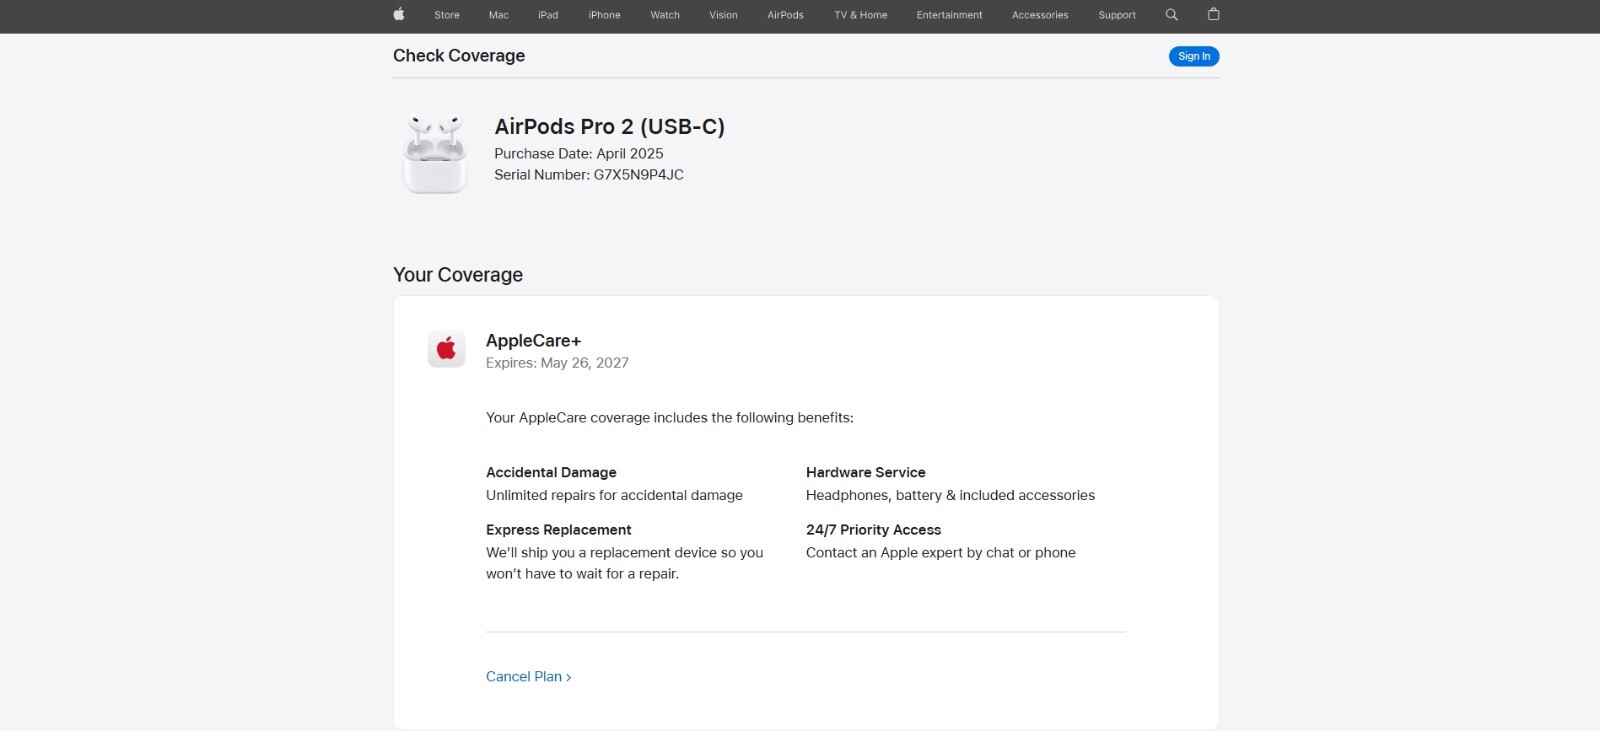Click the Express Replacement benefit heading
This screenshot has width=1600, height=731.
click(559, 530)
